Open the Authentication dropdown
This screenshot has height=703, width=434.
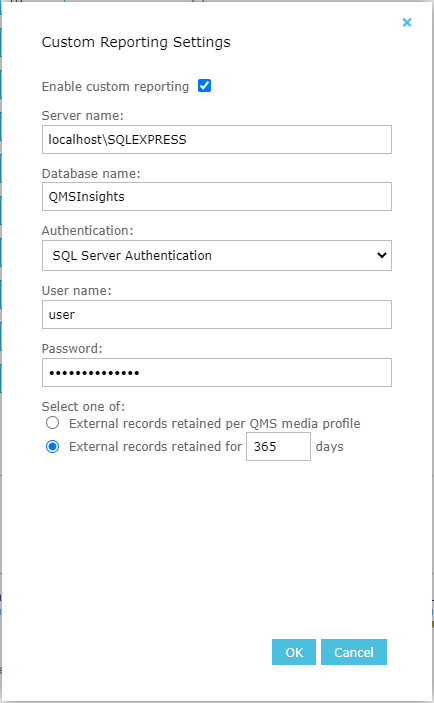click(217, 256)
